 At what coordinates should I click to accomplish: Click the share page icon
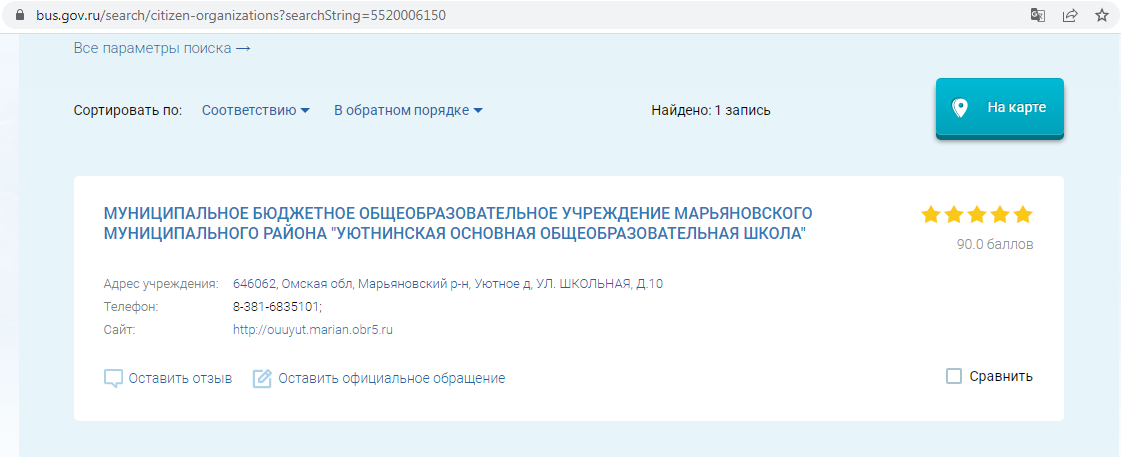click(x=1070, y=15)
